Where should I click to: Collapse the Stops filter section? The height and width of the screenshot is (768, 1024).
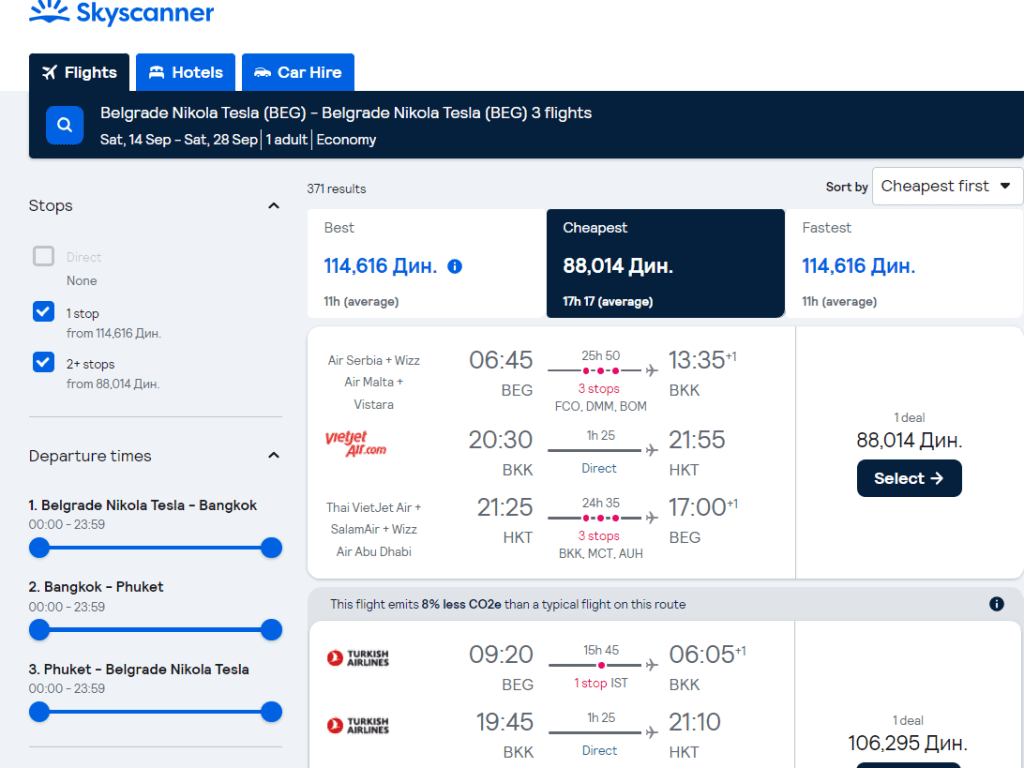[273, 206]
